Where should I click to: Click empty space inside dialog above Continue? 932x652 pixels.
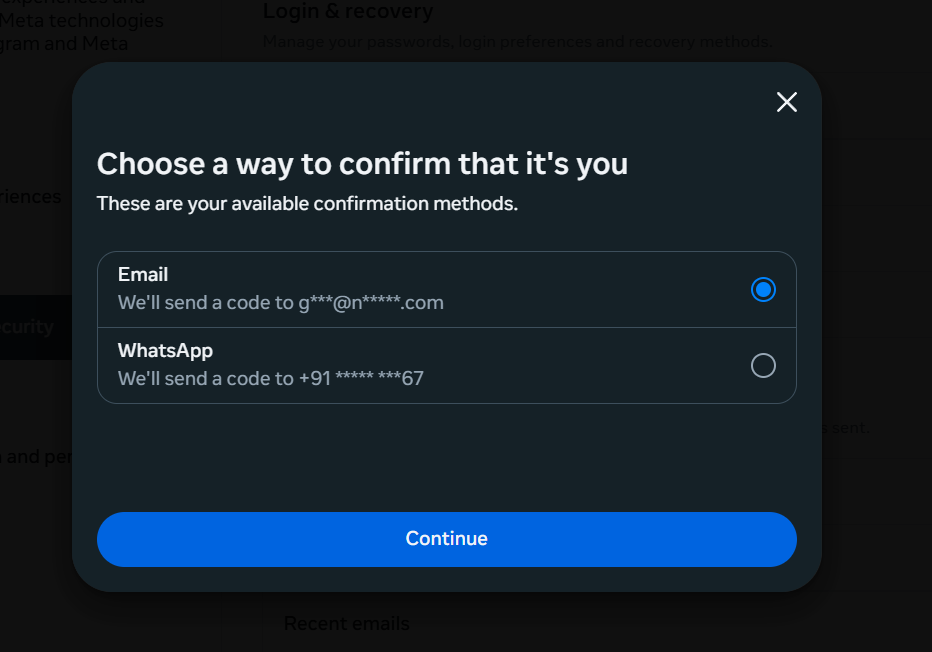pos(446,455)
